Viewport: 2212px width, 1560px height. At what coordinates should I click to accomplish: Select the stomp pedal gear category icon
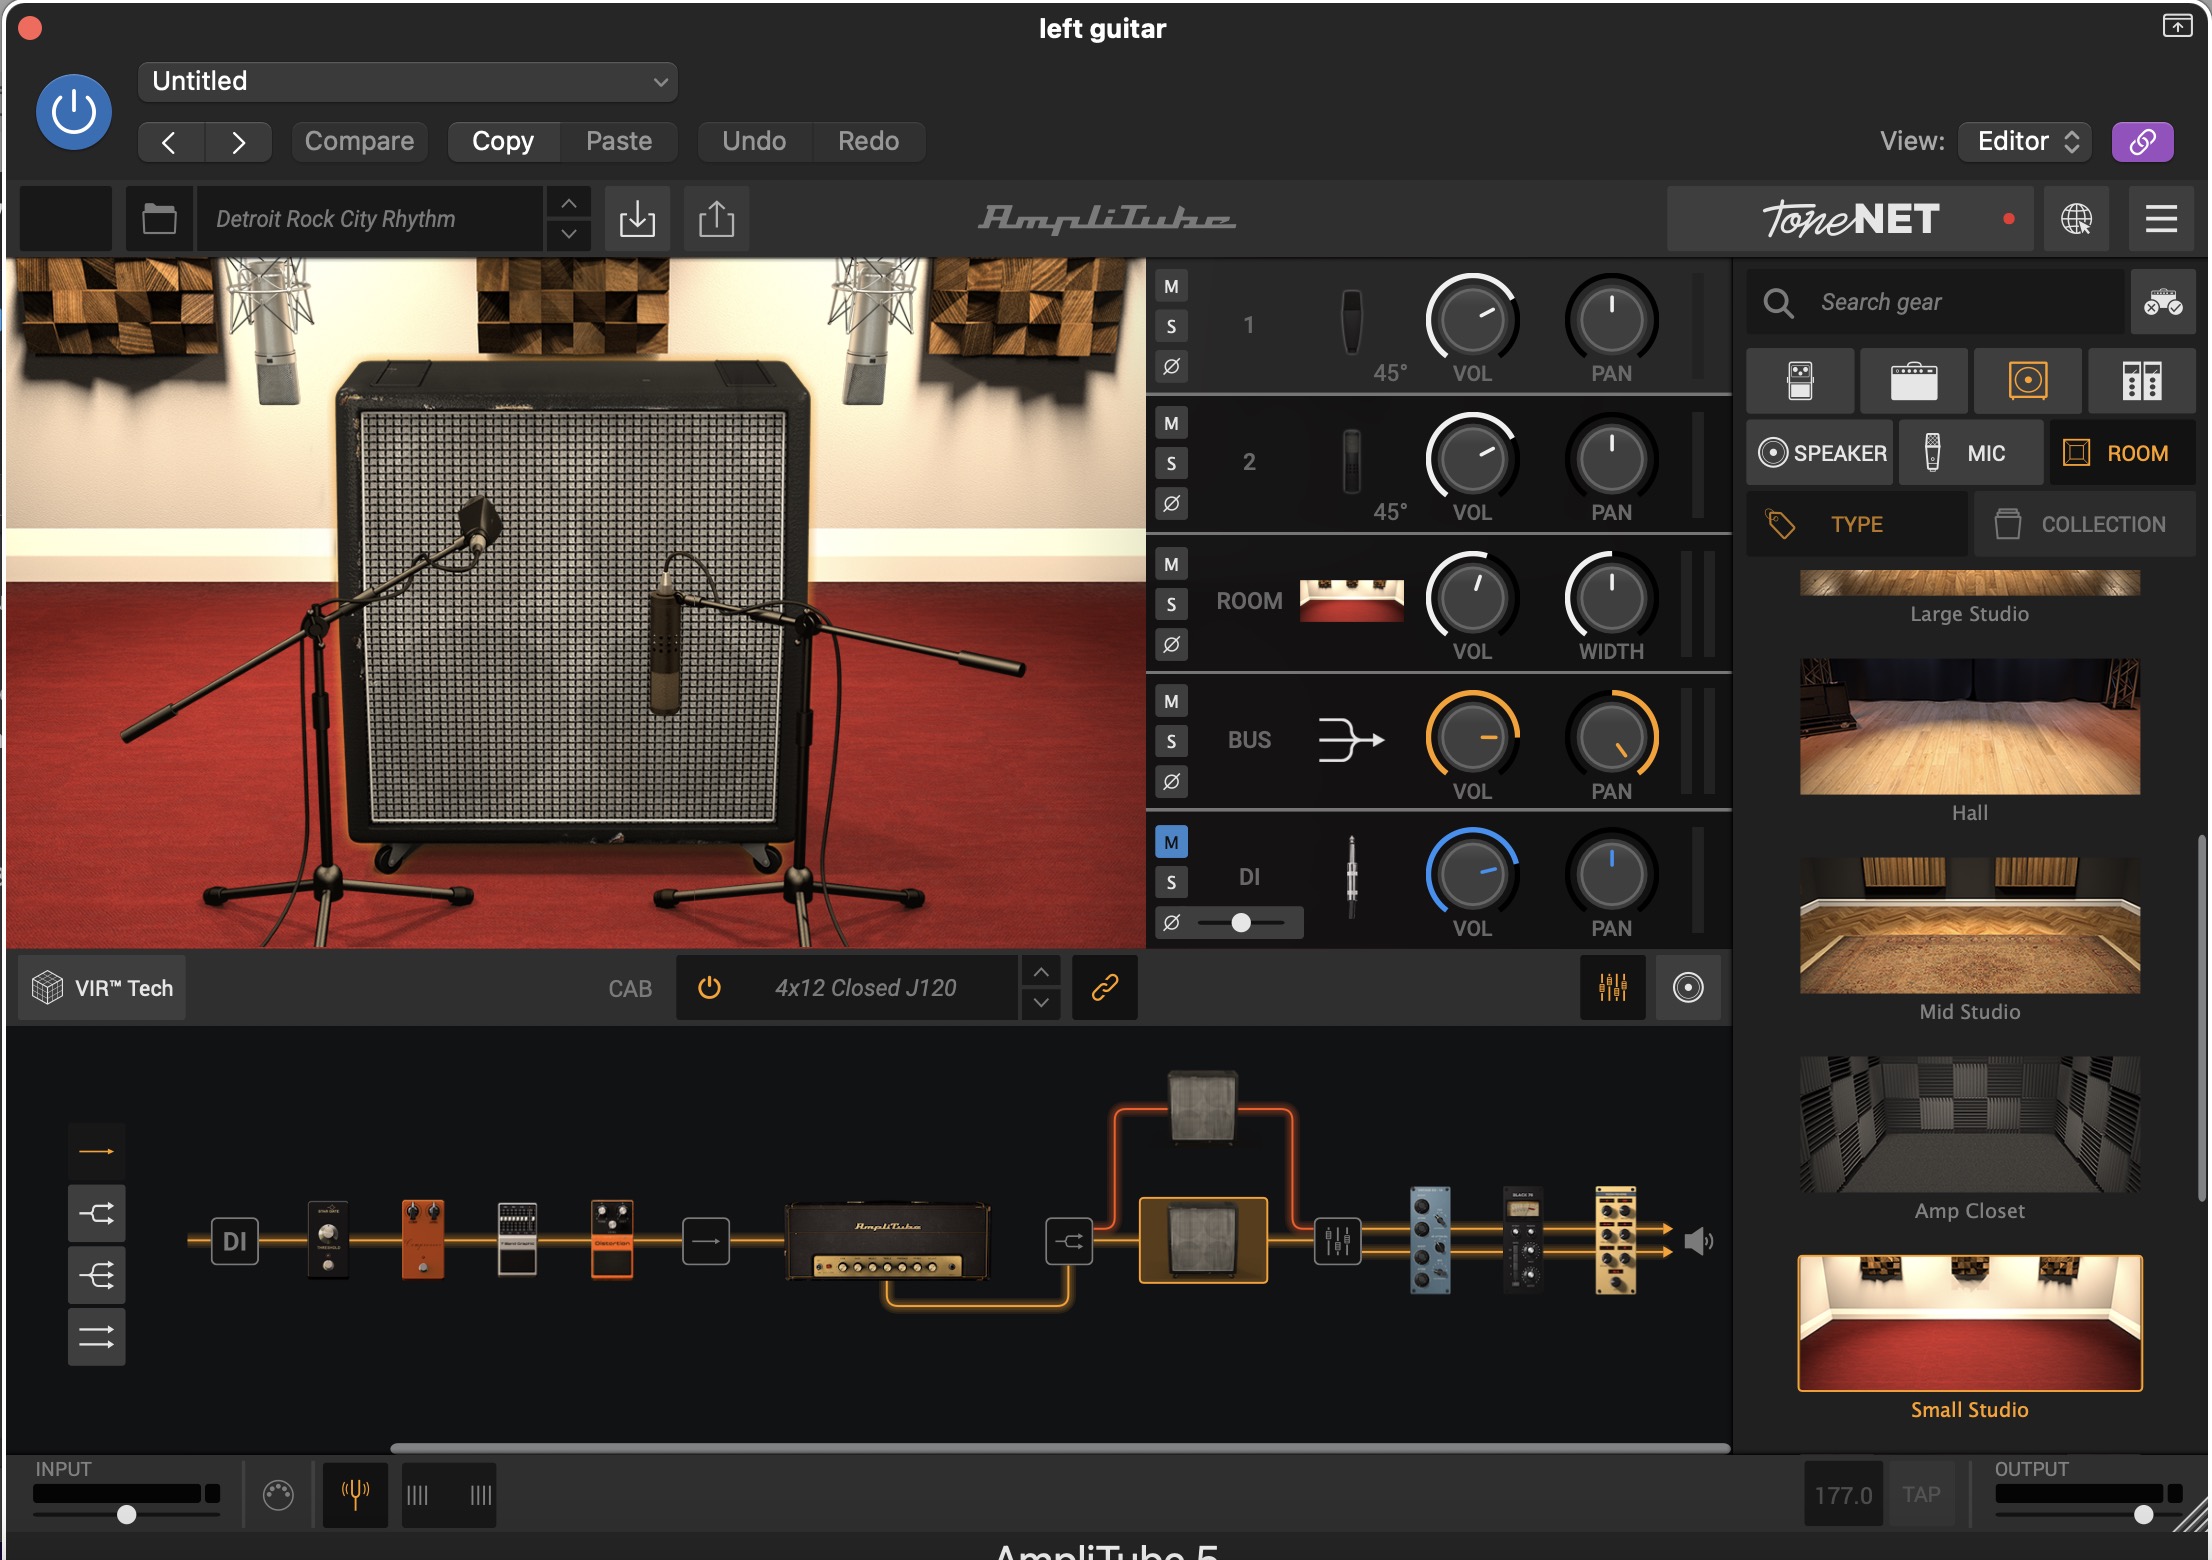[x=1800, y=381]
